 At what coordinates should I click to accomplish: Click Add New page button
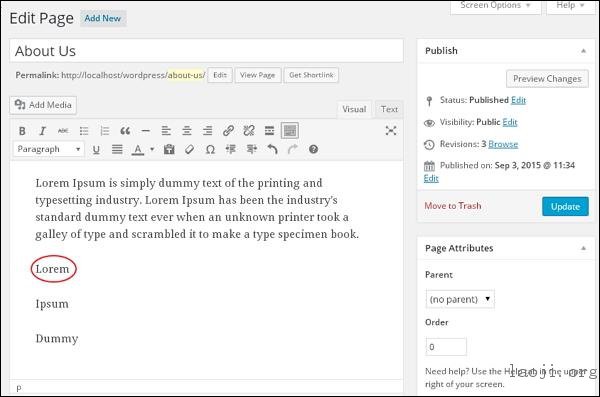(x=103, y=18)
